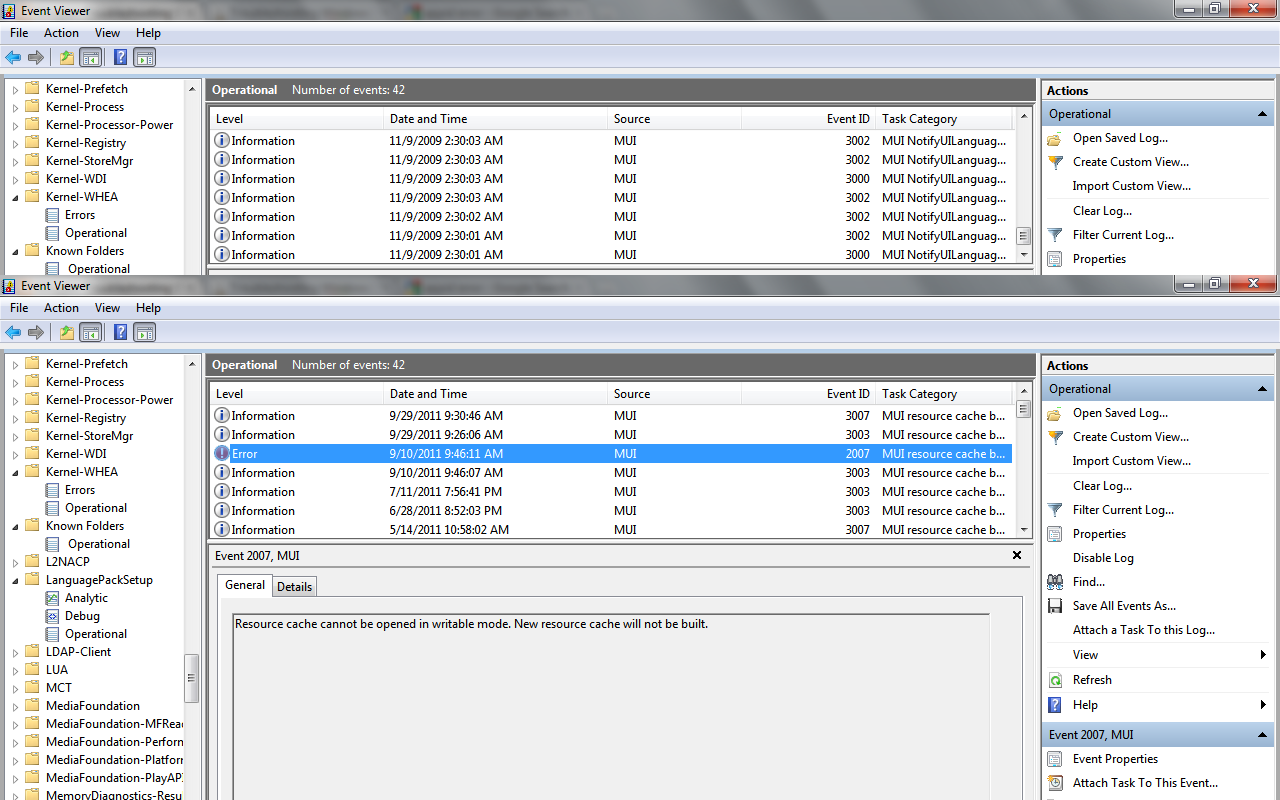
Task: Open the File menu in the lower Event Viewer
Action: click(19, 308)
